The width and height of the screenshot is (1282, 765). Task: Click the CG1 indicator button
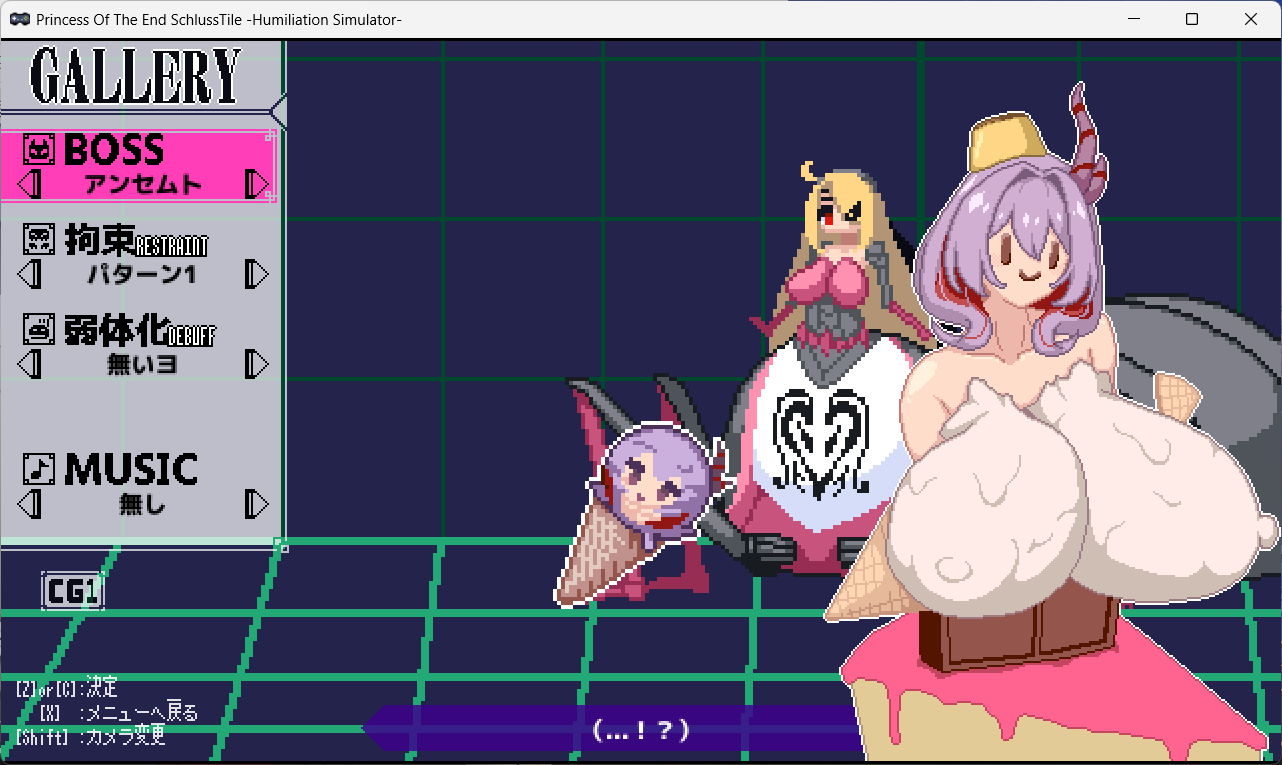pyautogui.click(x=73, y=591)
